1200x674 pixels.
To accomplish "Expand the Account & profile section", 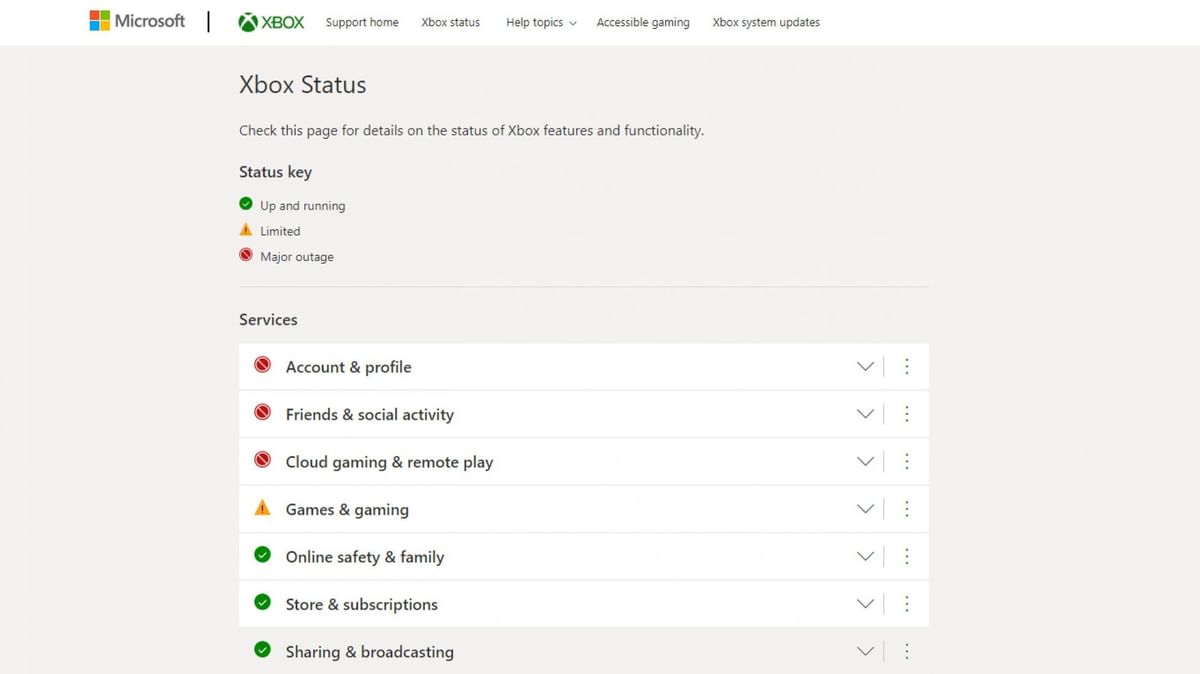I will pos(865,366).
